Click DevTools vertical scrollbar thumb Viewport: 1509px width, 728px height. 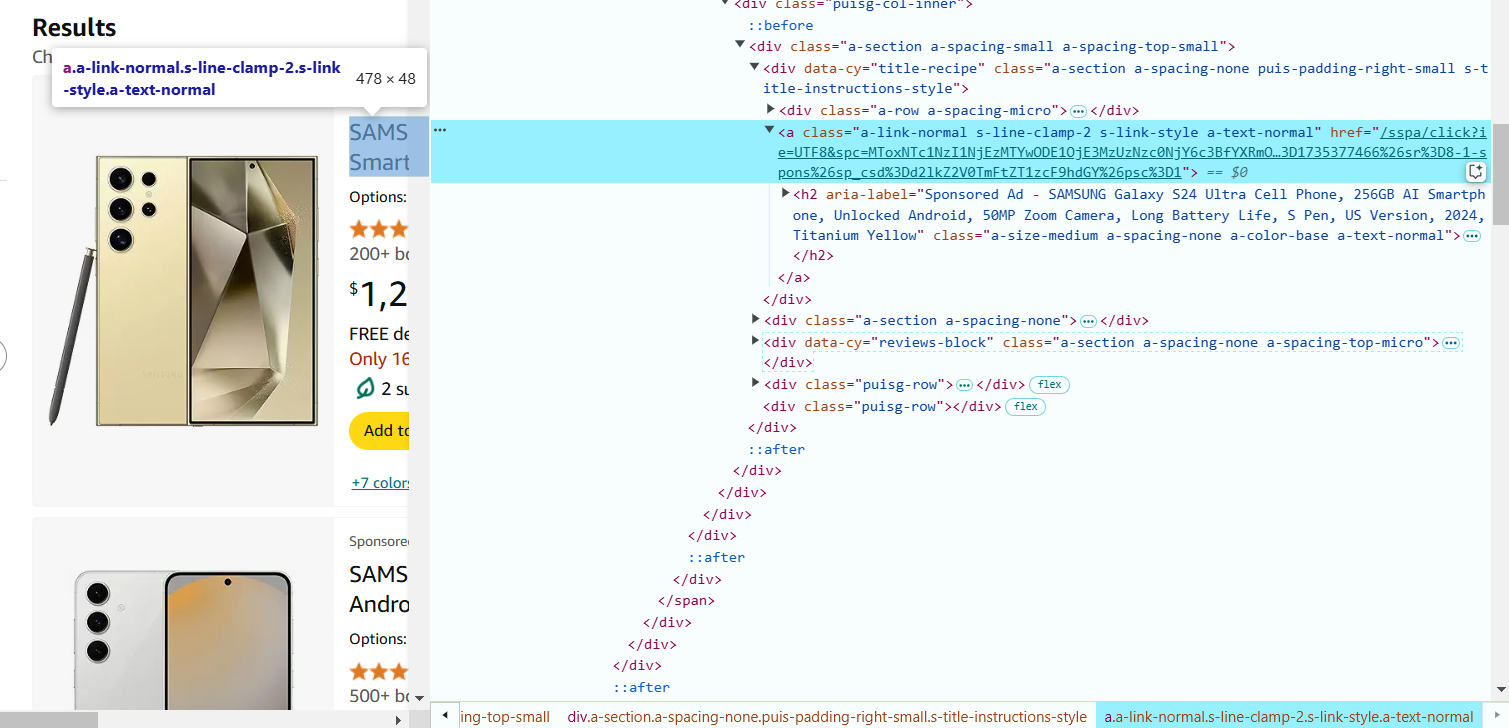pos(1500,172)
